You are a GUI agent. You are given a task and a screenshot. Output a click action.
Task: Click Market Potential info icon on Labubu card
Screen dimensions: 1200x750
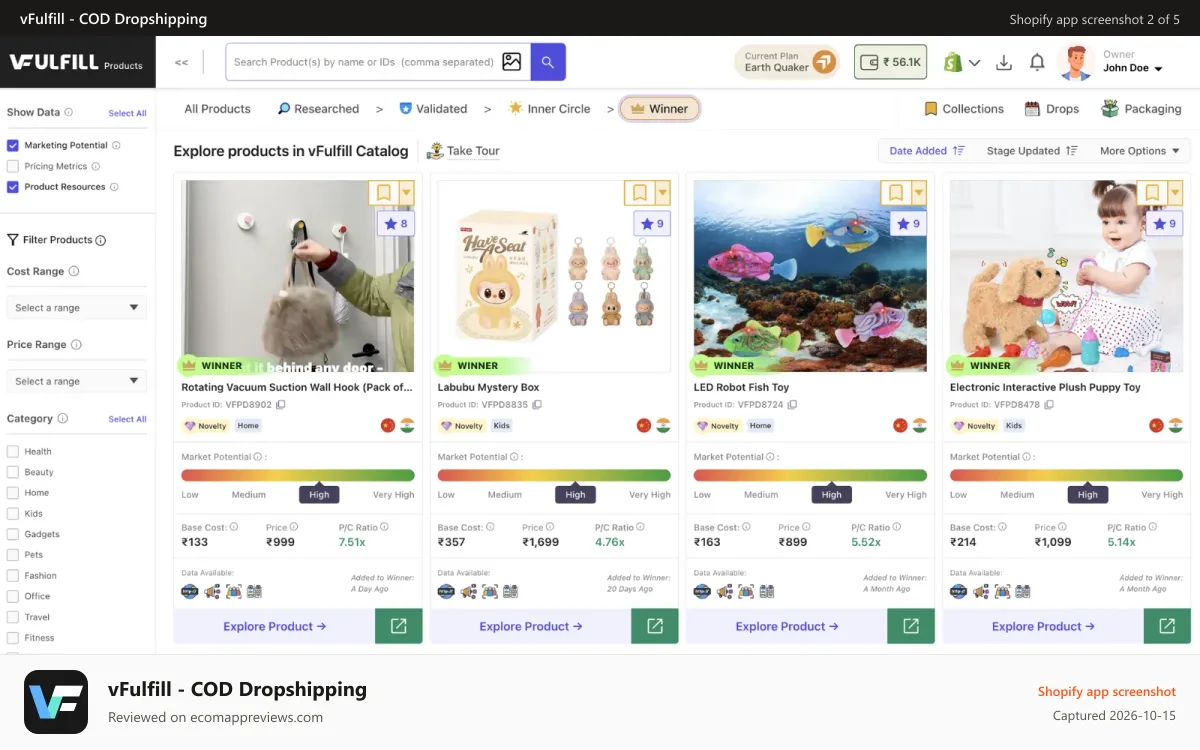tap(514, 457)
